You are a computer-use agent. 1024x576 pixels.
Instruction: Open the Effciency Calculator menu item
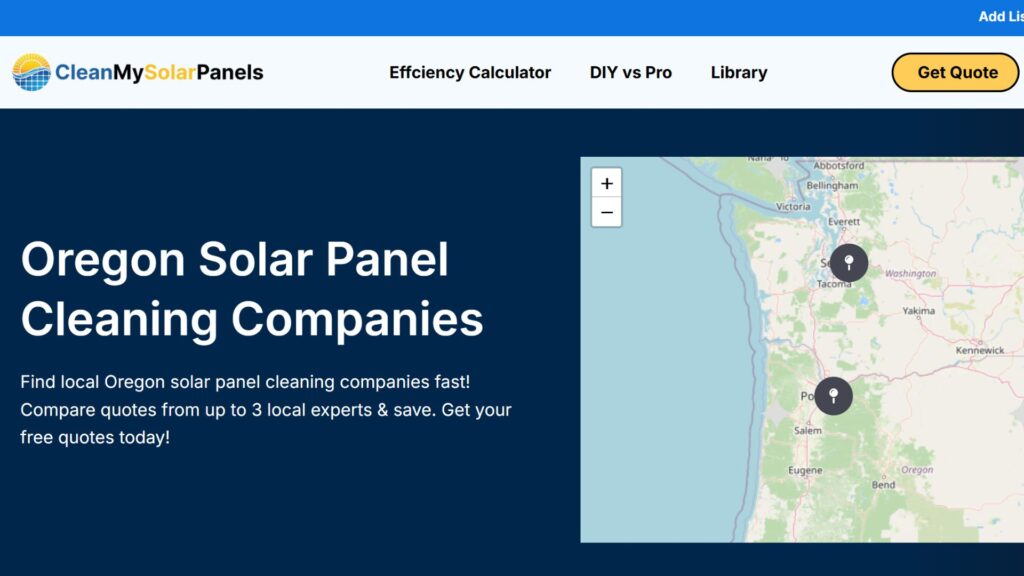(470, 72)
